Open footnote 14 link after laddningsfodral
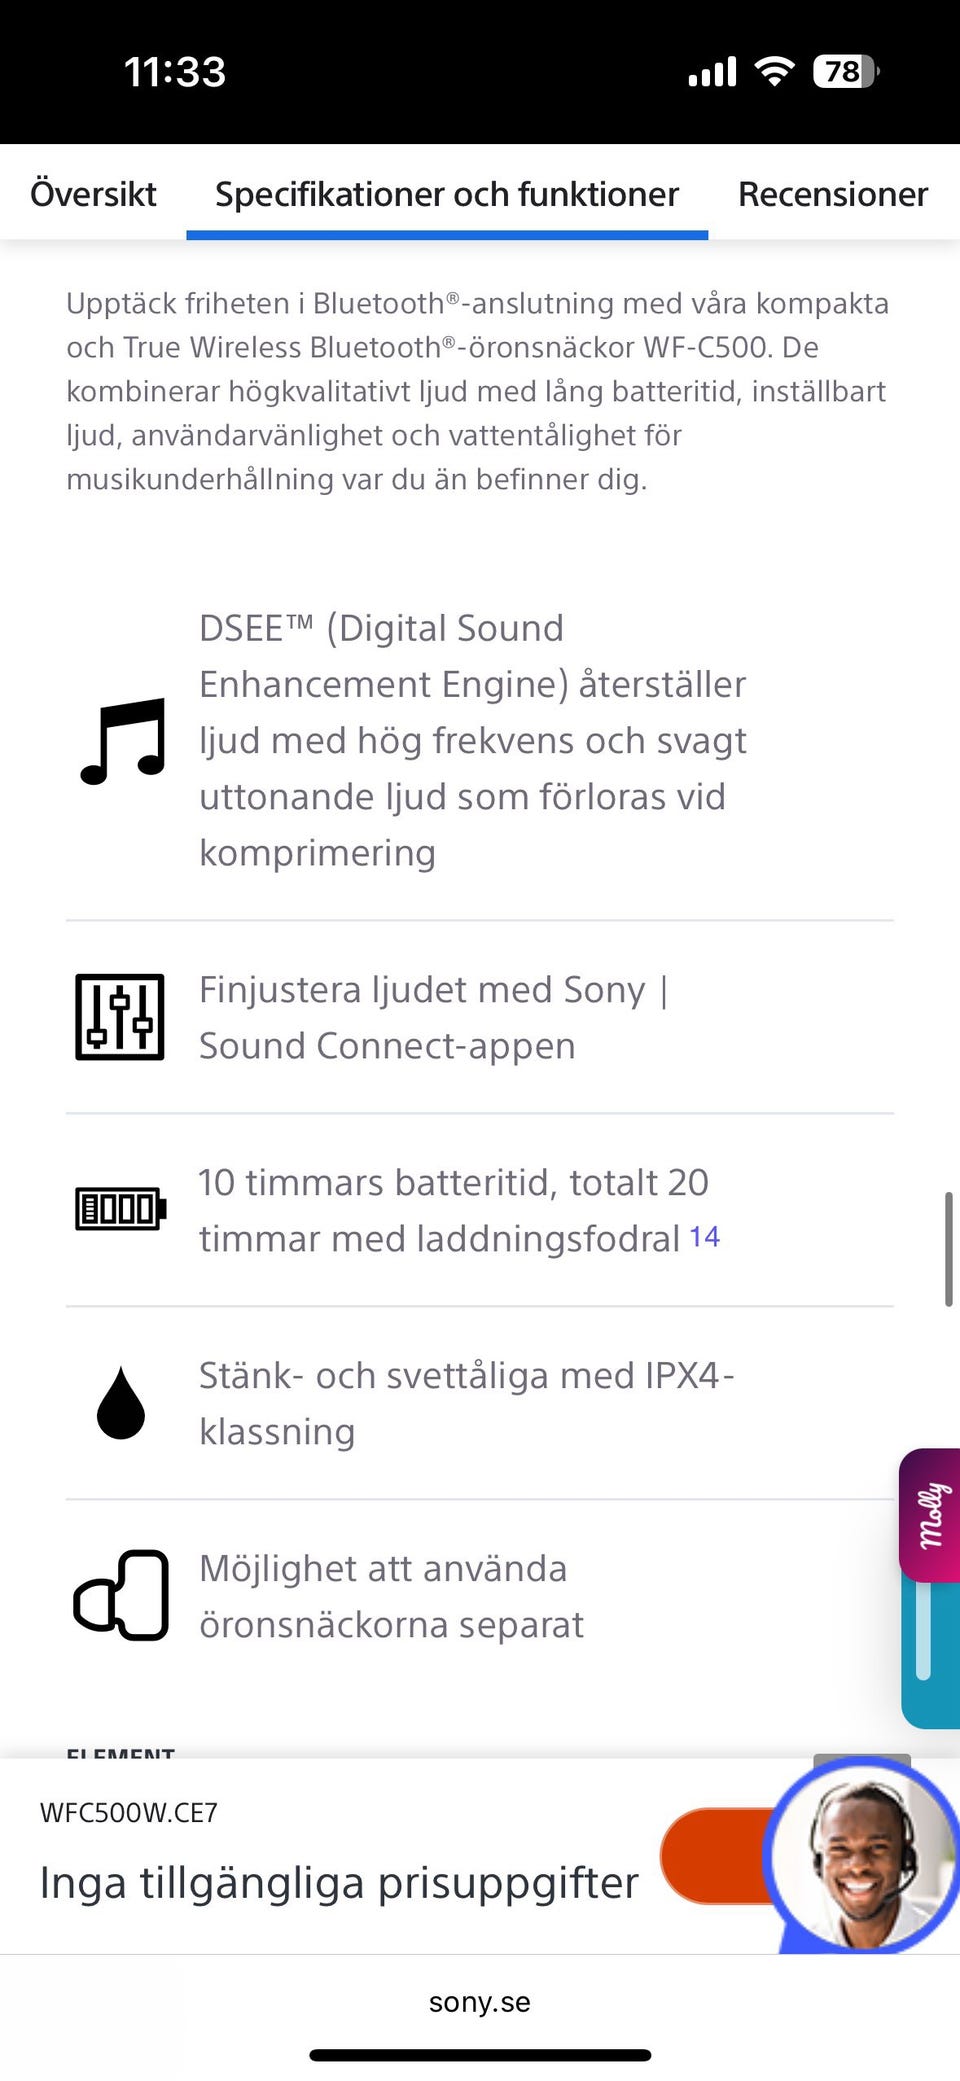Image resolution: width=960 pixels, height=2081 pixels. click(x=705, y=1237)
